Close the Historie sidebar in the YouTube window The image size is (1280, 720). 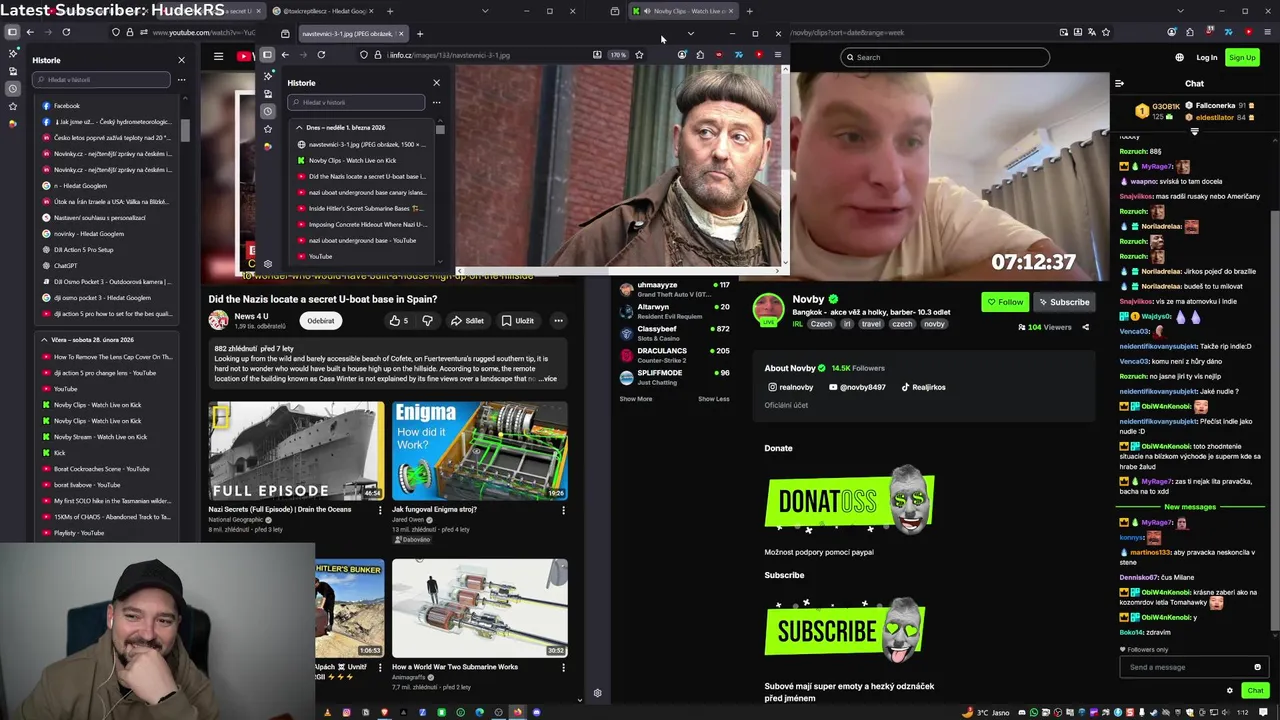181,60
